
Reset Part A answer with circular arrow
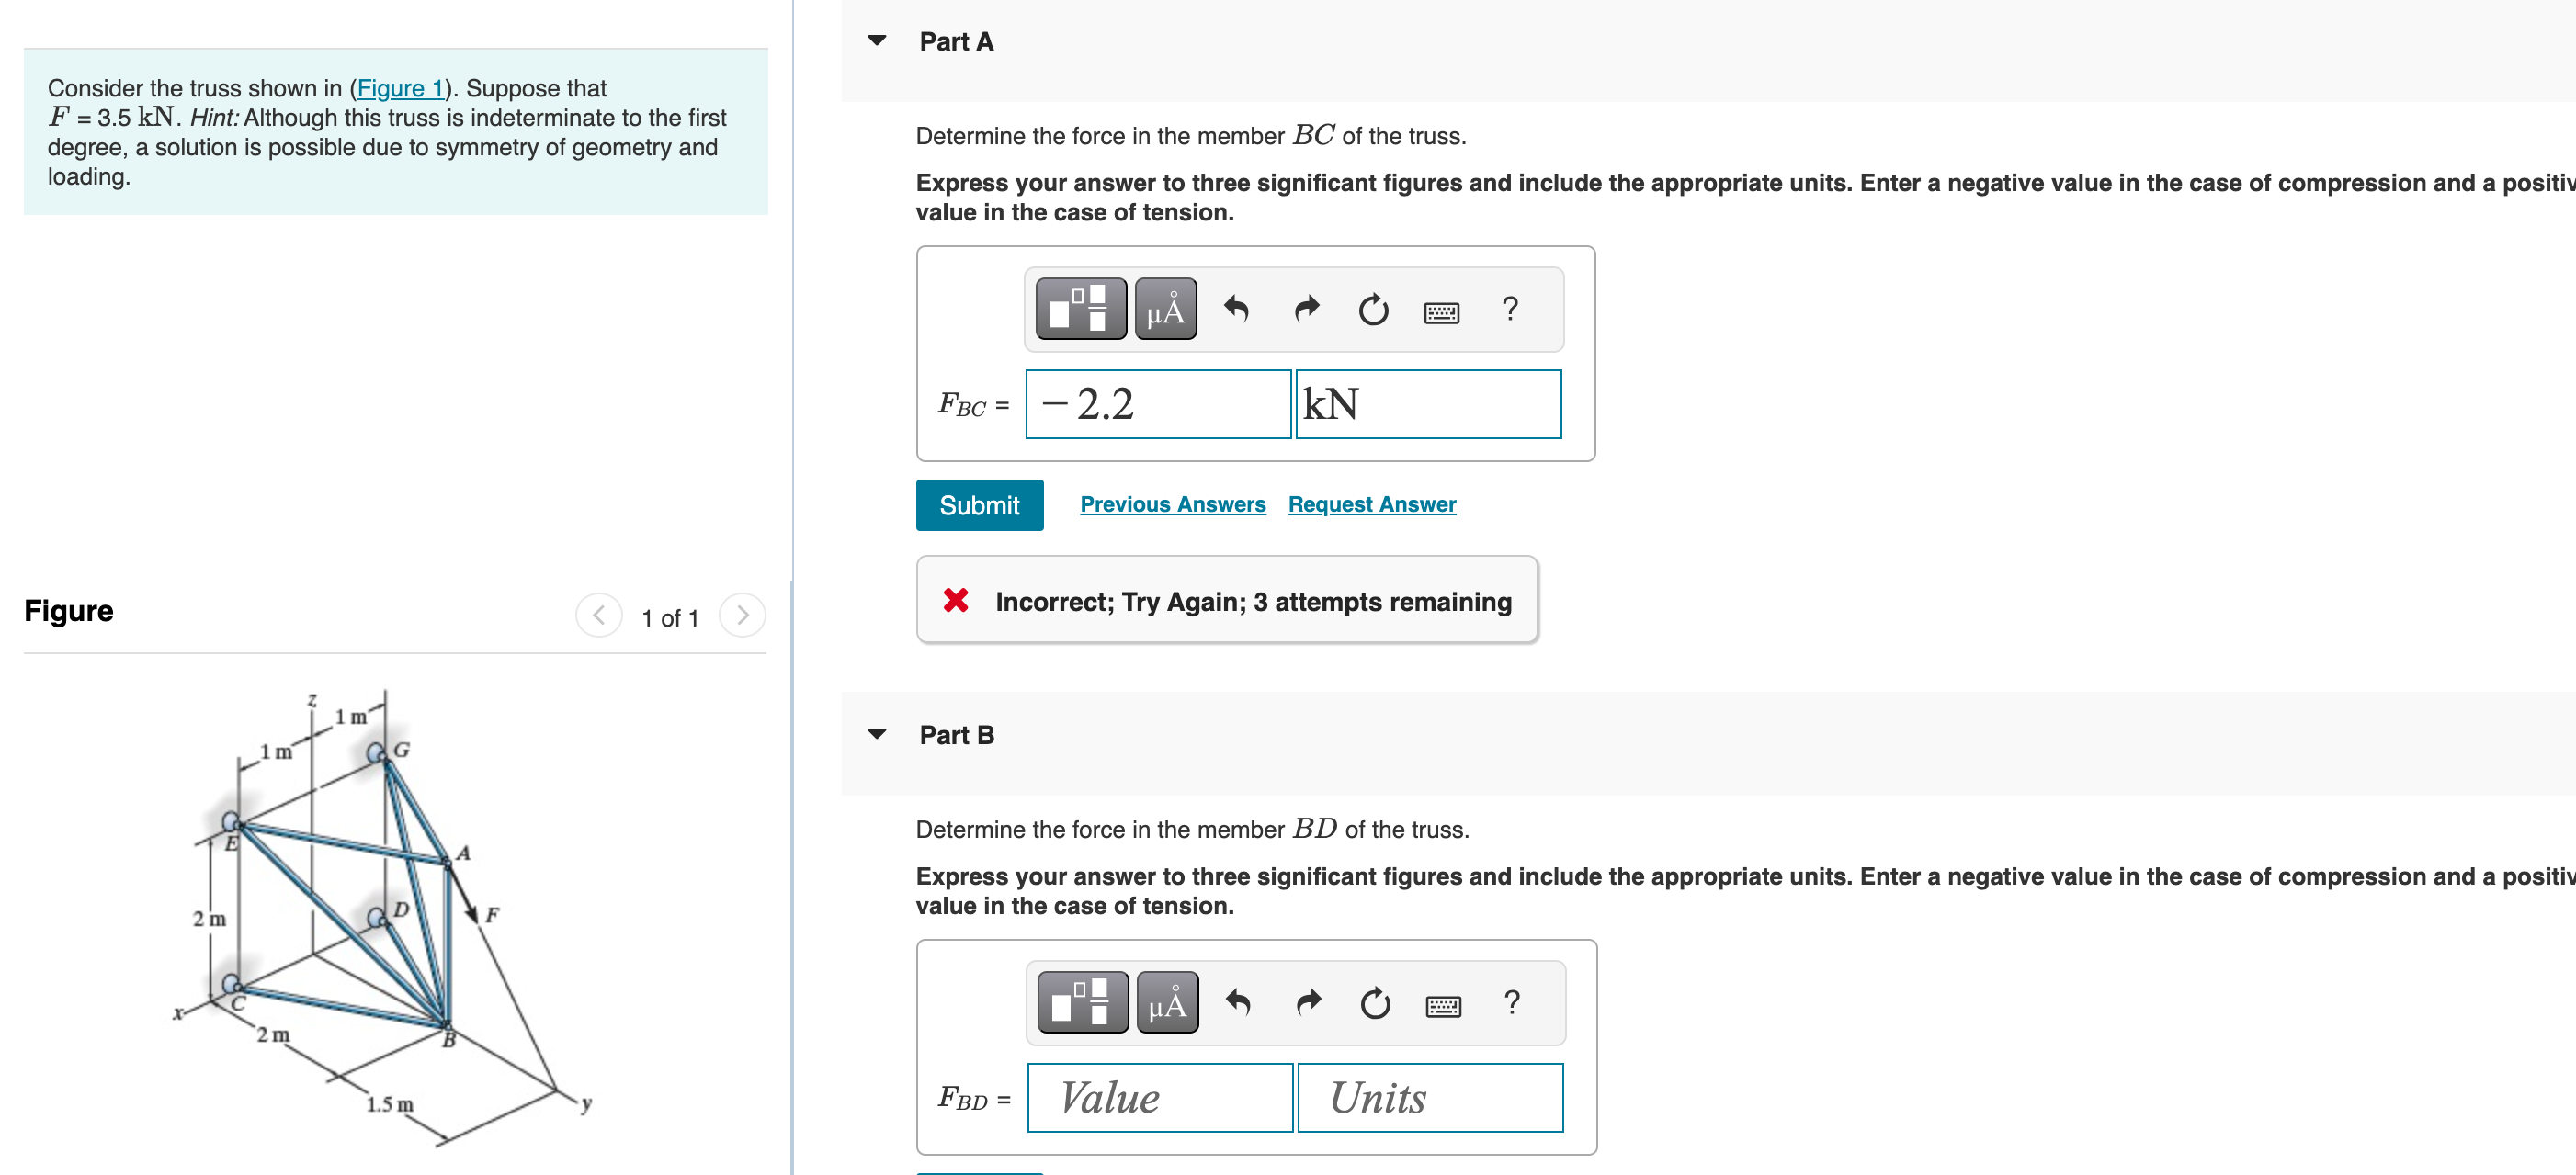tap(1373, 309)
